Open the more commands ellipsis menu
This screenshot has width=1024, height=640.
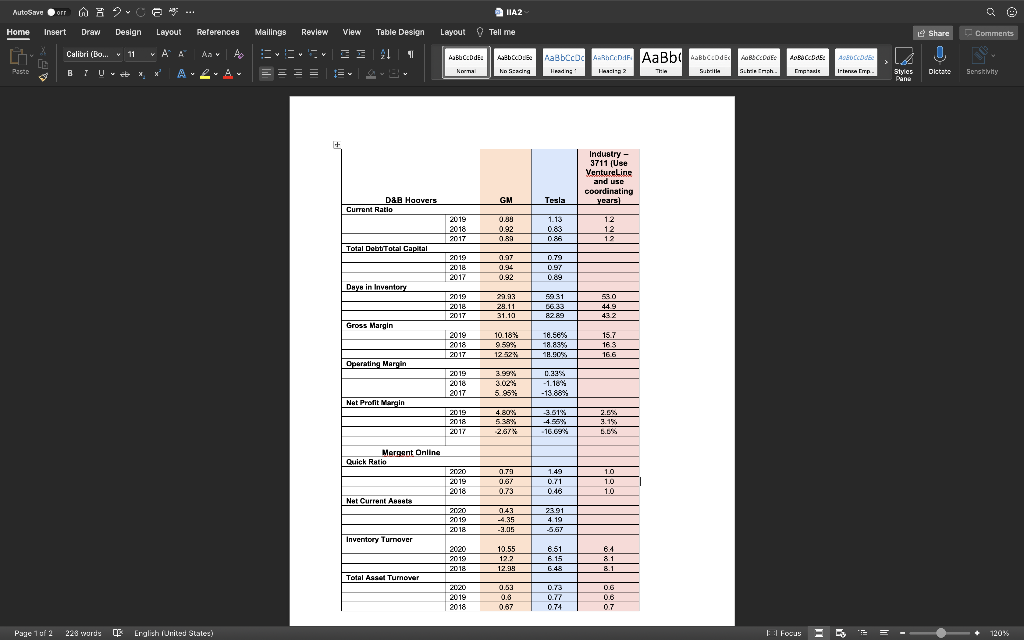[x=190, y=12]
